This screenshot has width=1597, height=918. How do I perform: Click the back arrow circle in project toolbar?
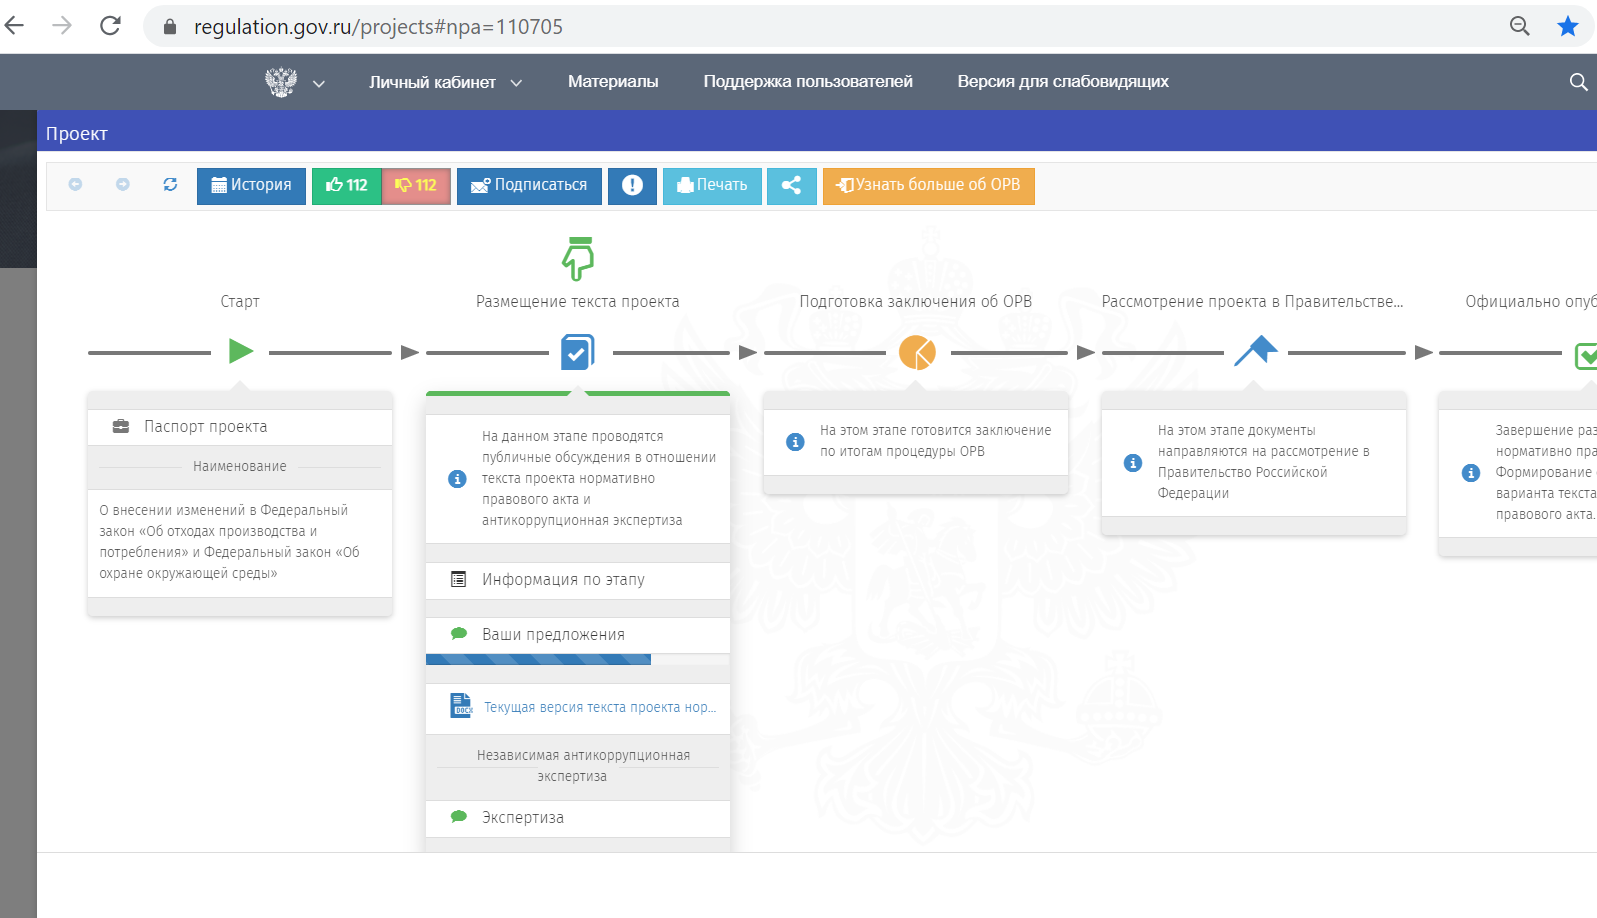(75, 185)
